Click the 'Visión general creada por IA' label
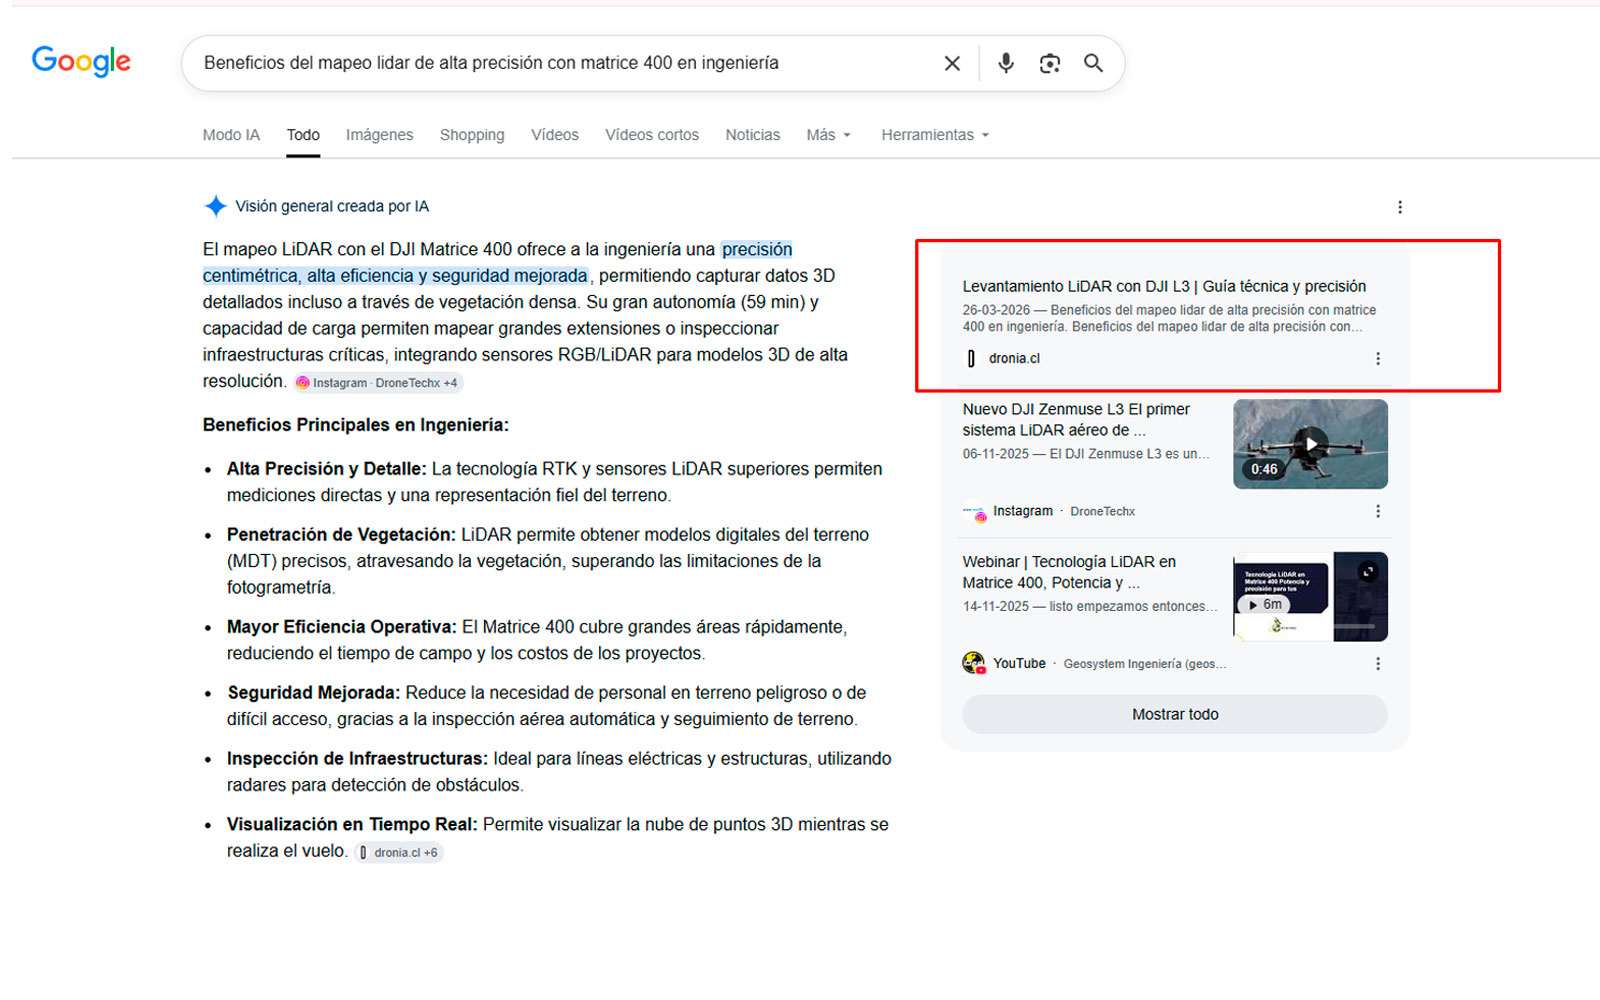The height and width of the screenshot is (1000, 1600). (332, 206)
